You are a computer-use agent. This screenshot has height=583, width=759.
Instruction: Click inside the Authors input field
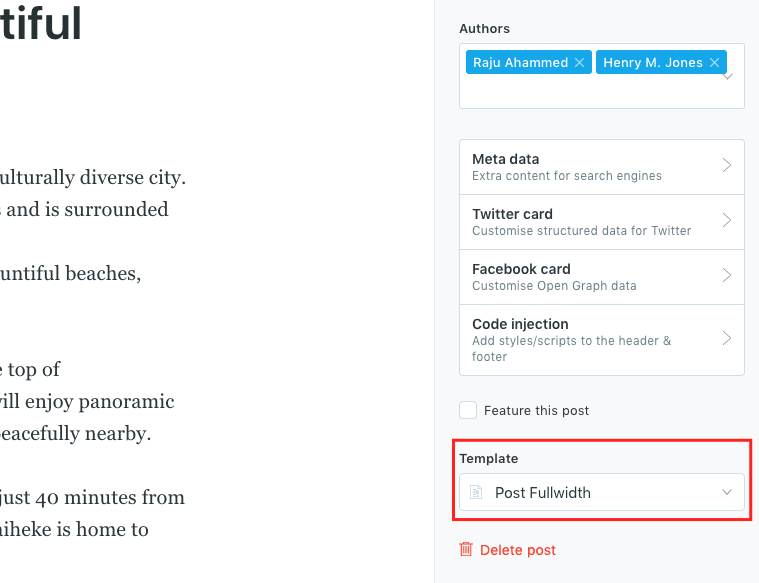click(600, 92)
